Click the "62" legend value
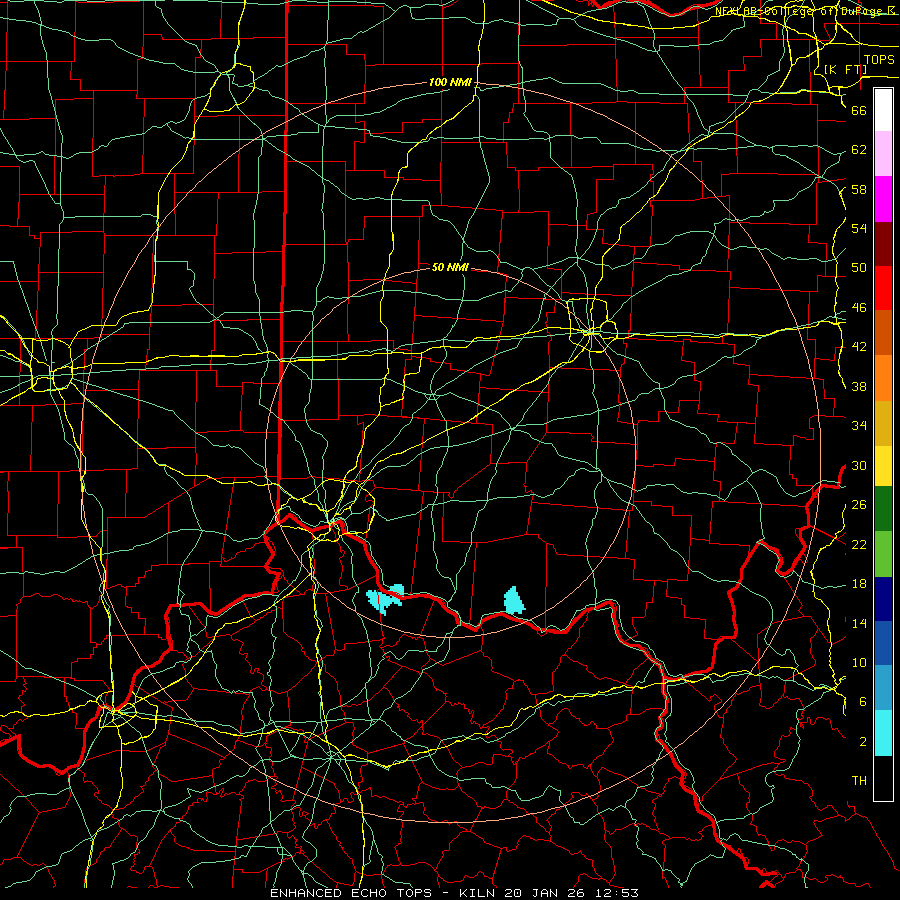 pyautogui.click(x=859, y=150)
